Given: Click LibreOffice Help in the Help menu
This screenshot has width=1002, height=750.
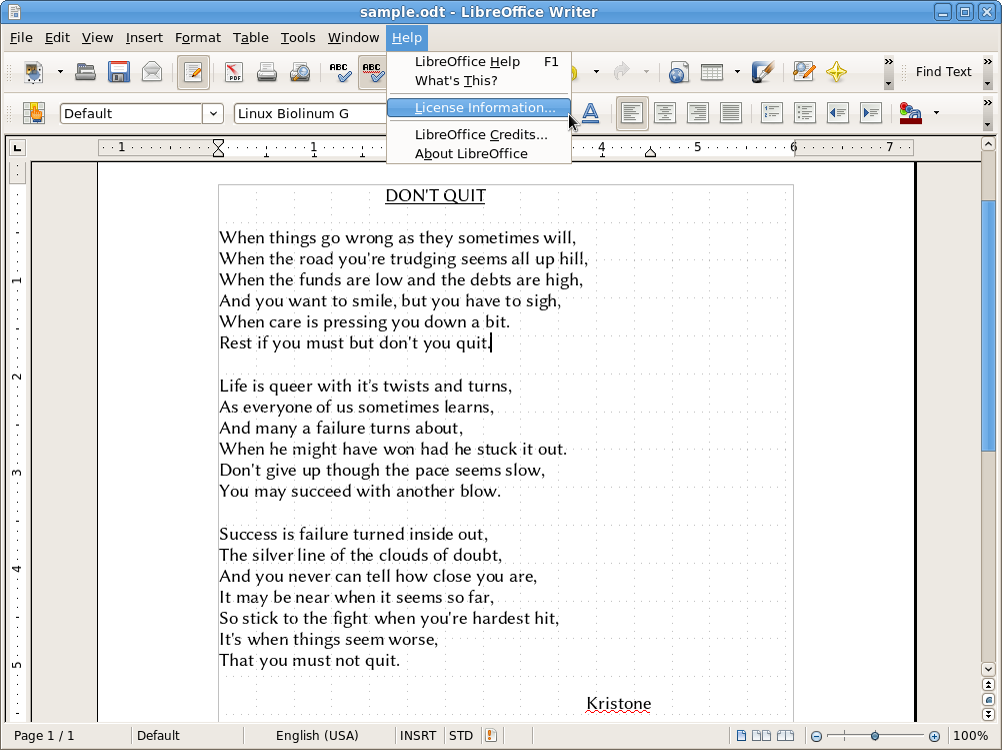Looking at the screenshot, I should (465, 61).
